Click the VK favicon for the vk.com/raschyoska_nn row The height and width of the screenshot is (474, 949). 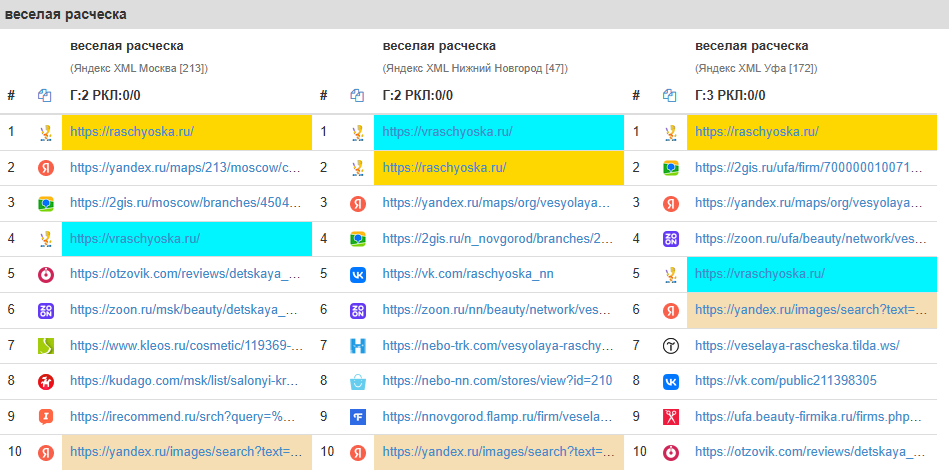358,275
